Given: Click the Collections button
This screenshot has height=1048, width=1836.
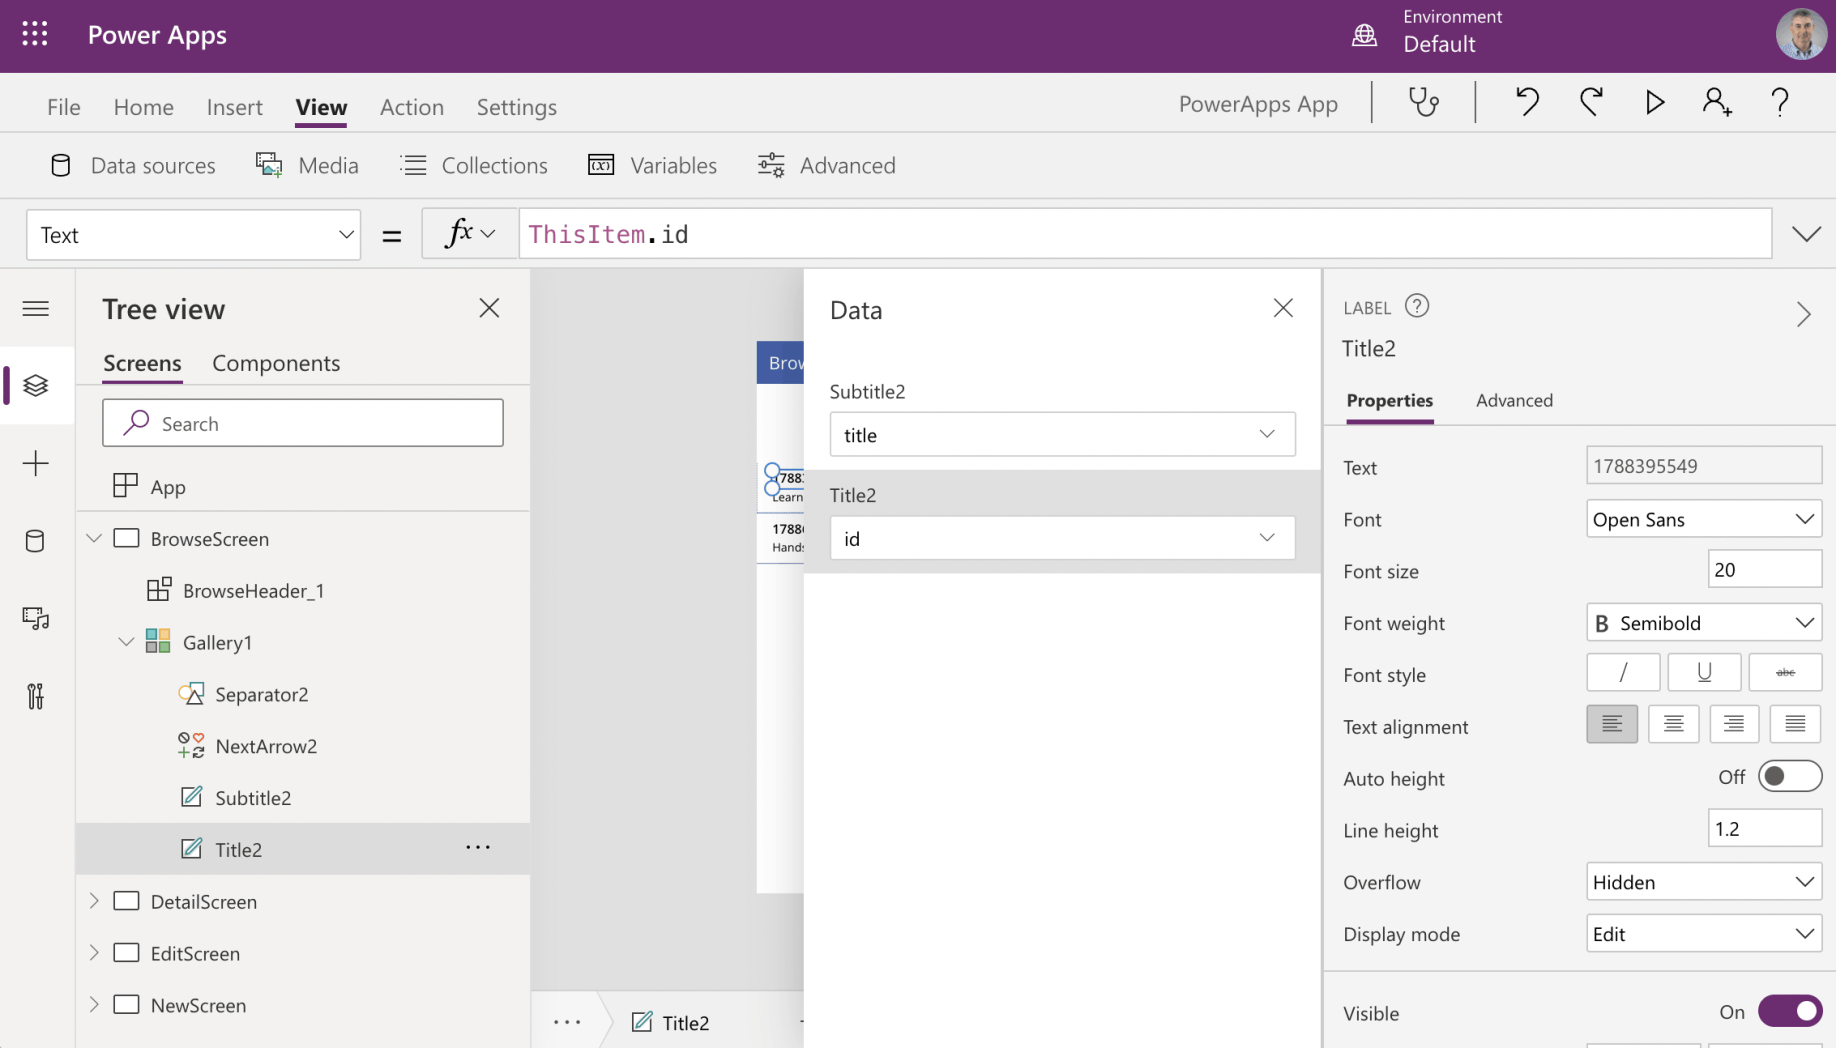Looking at the screenshot, I should (474, 165).
